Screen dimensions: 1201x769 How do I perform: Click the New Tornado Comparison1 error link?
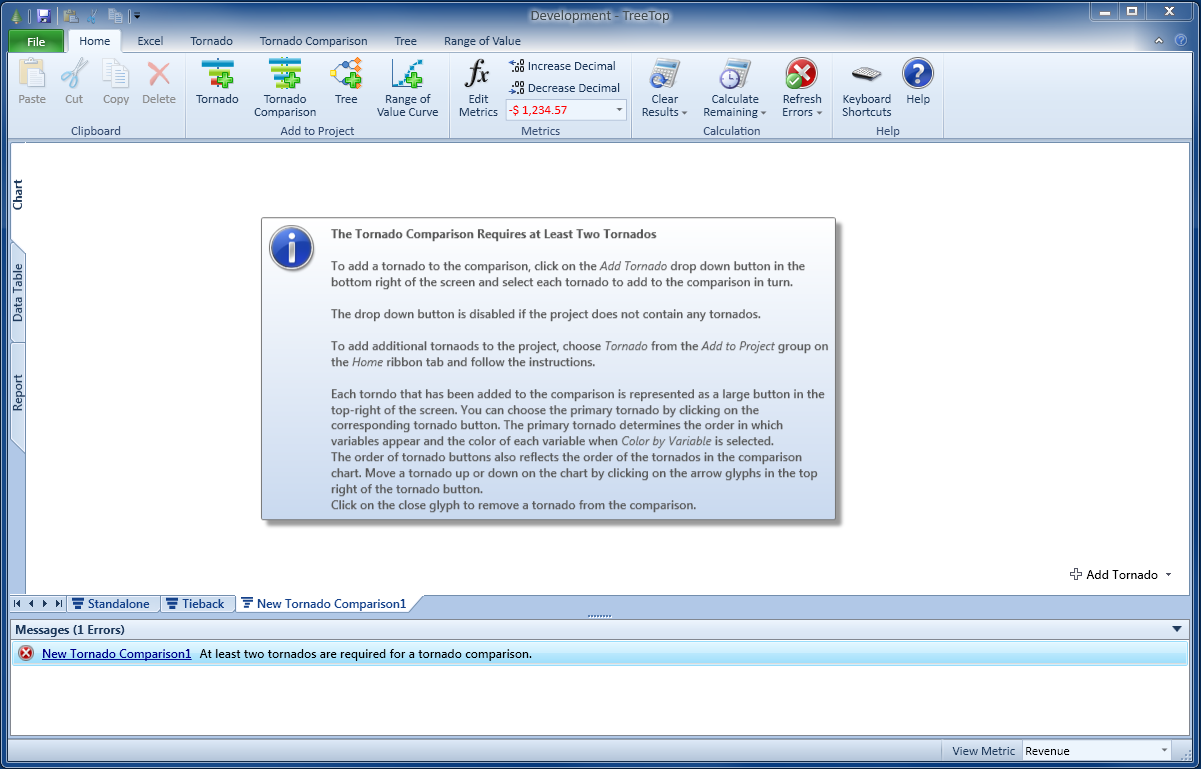point(116,654)
